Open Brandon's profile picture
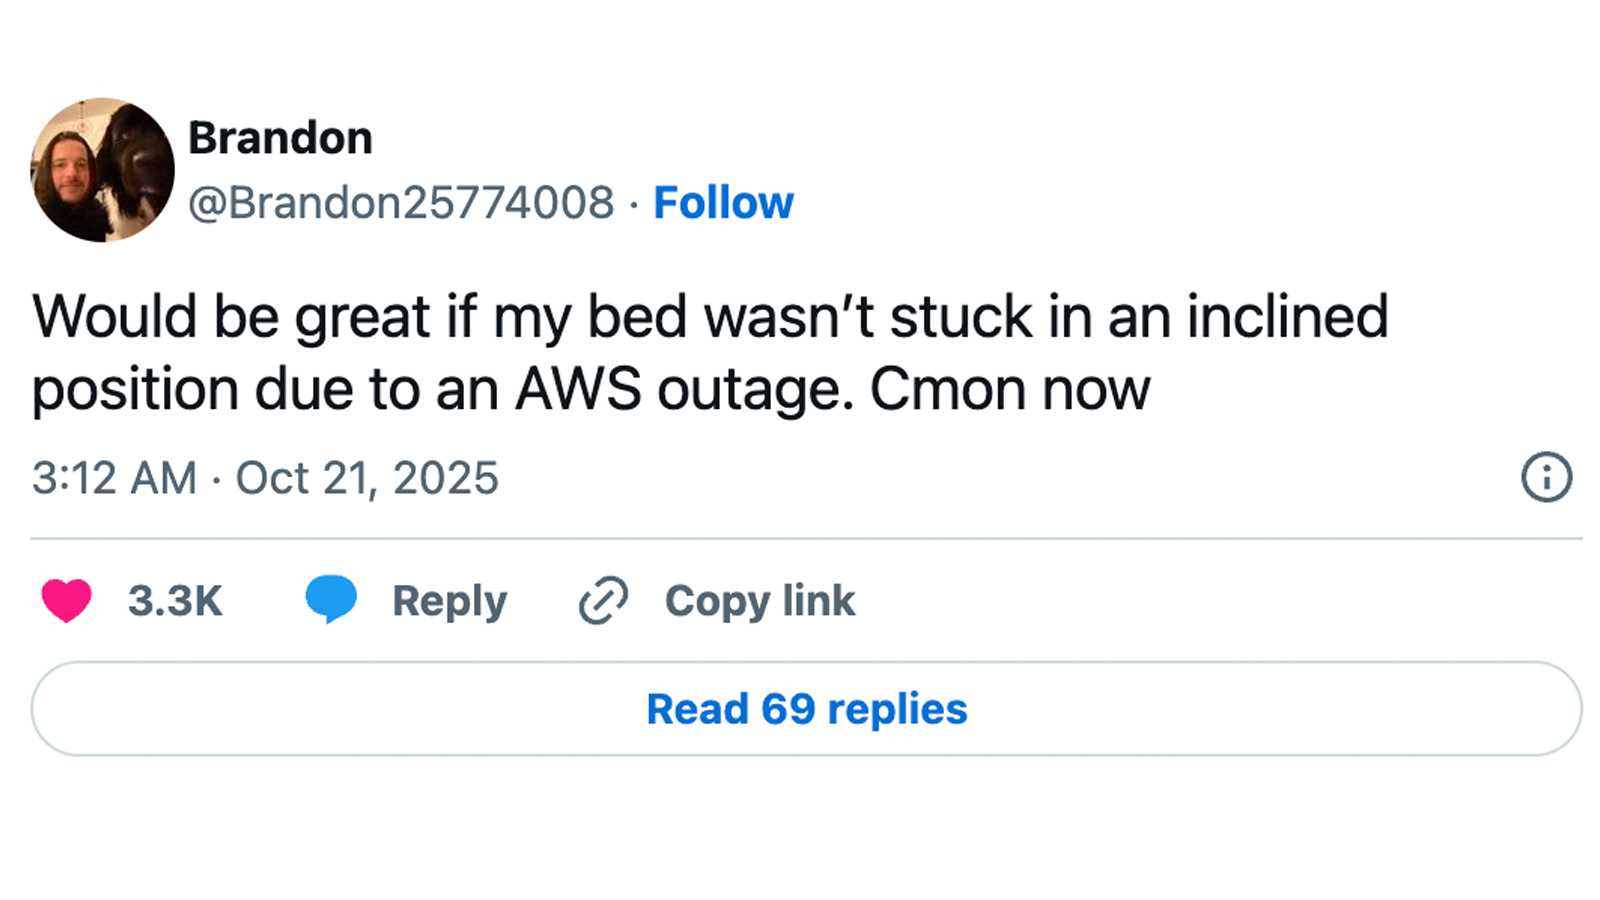1600x900 pixels. point(102,170)
